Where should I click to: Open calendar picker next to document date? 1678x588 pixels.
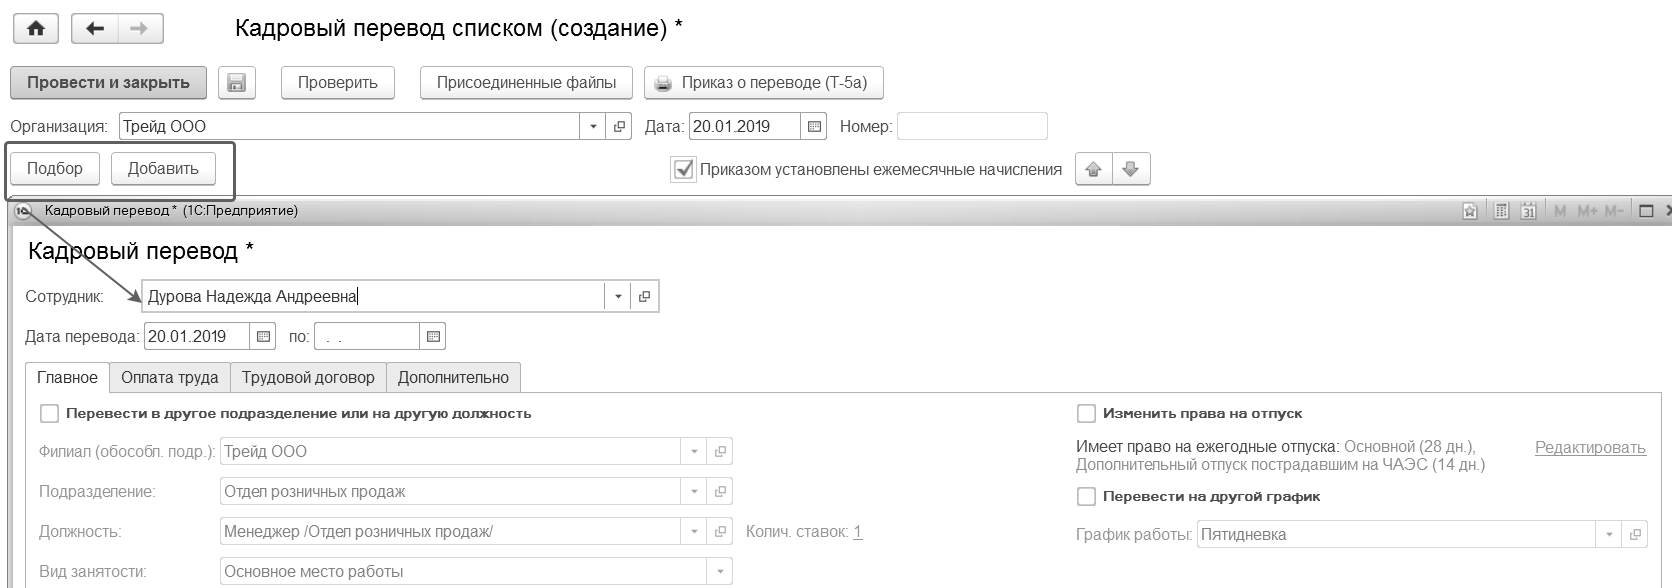click(814, 127)
